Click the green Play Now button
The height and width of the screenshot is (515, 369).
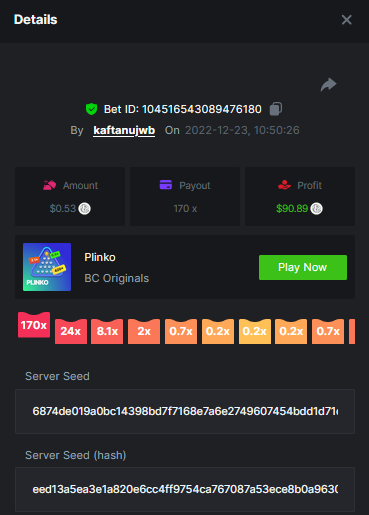303,267
